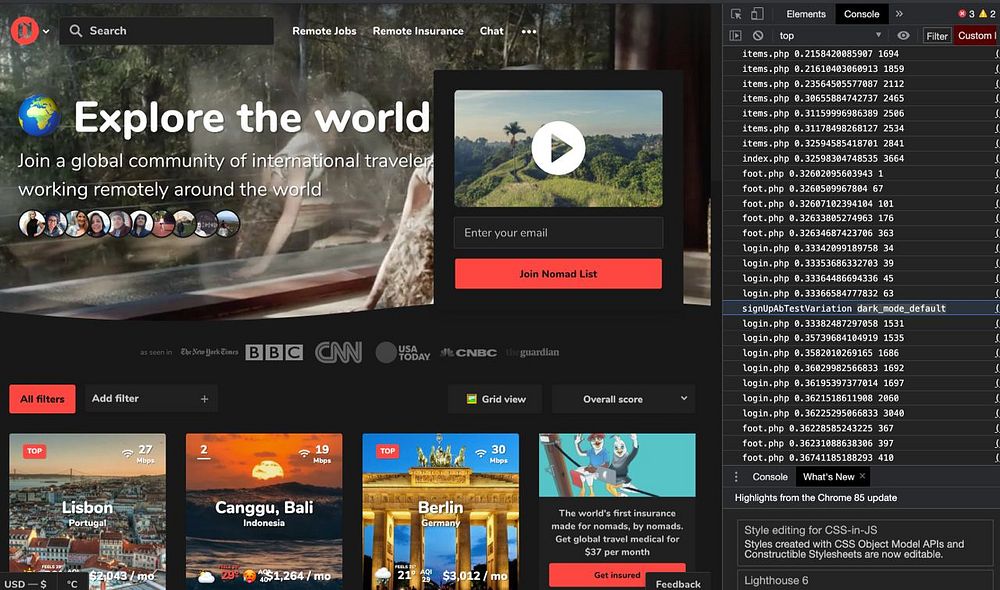Toggle the console sidebar icon
This screenshot has width=1000, height=590.
pyautogui.click(x=735, y=36)
